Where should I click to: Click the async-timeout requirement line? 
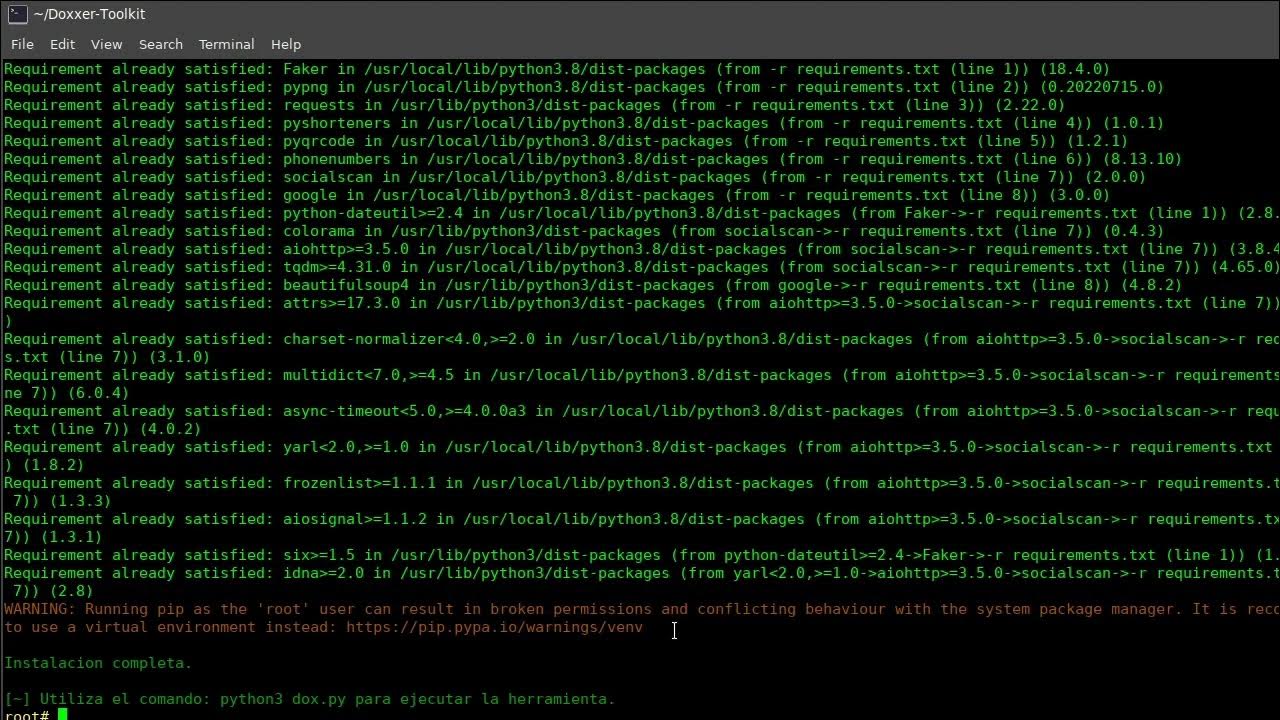pyautogui.click(x=640, y=420)
